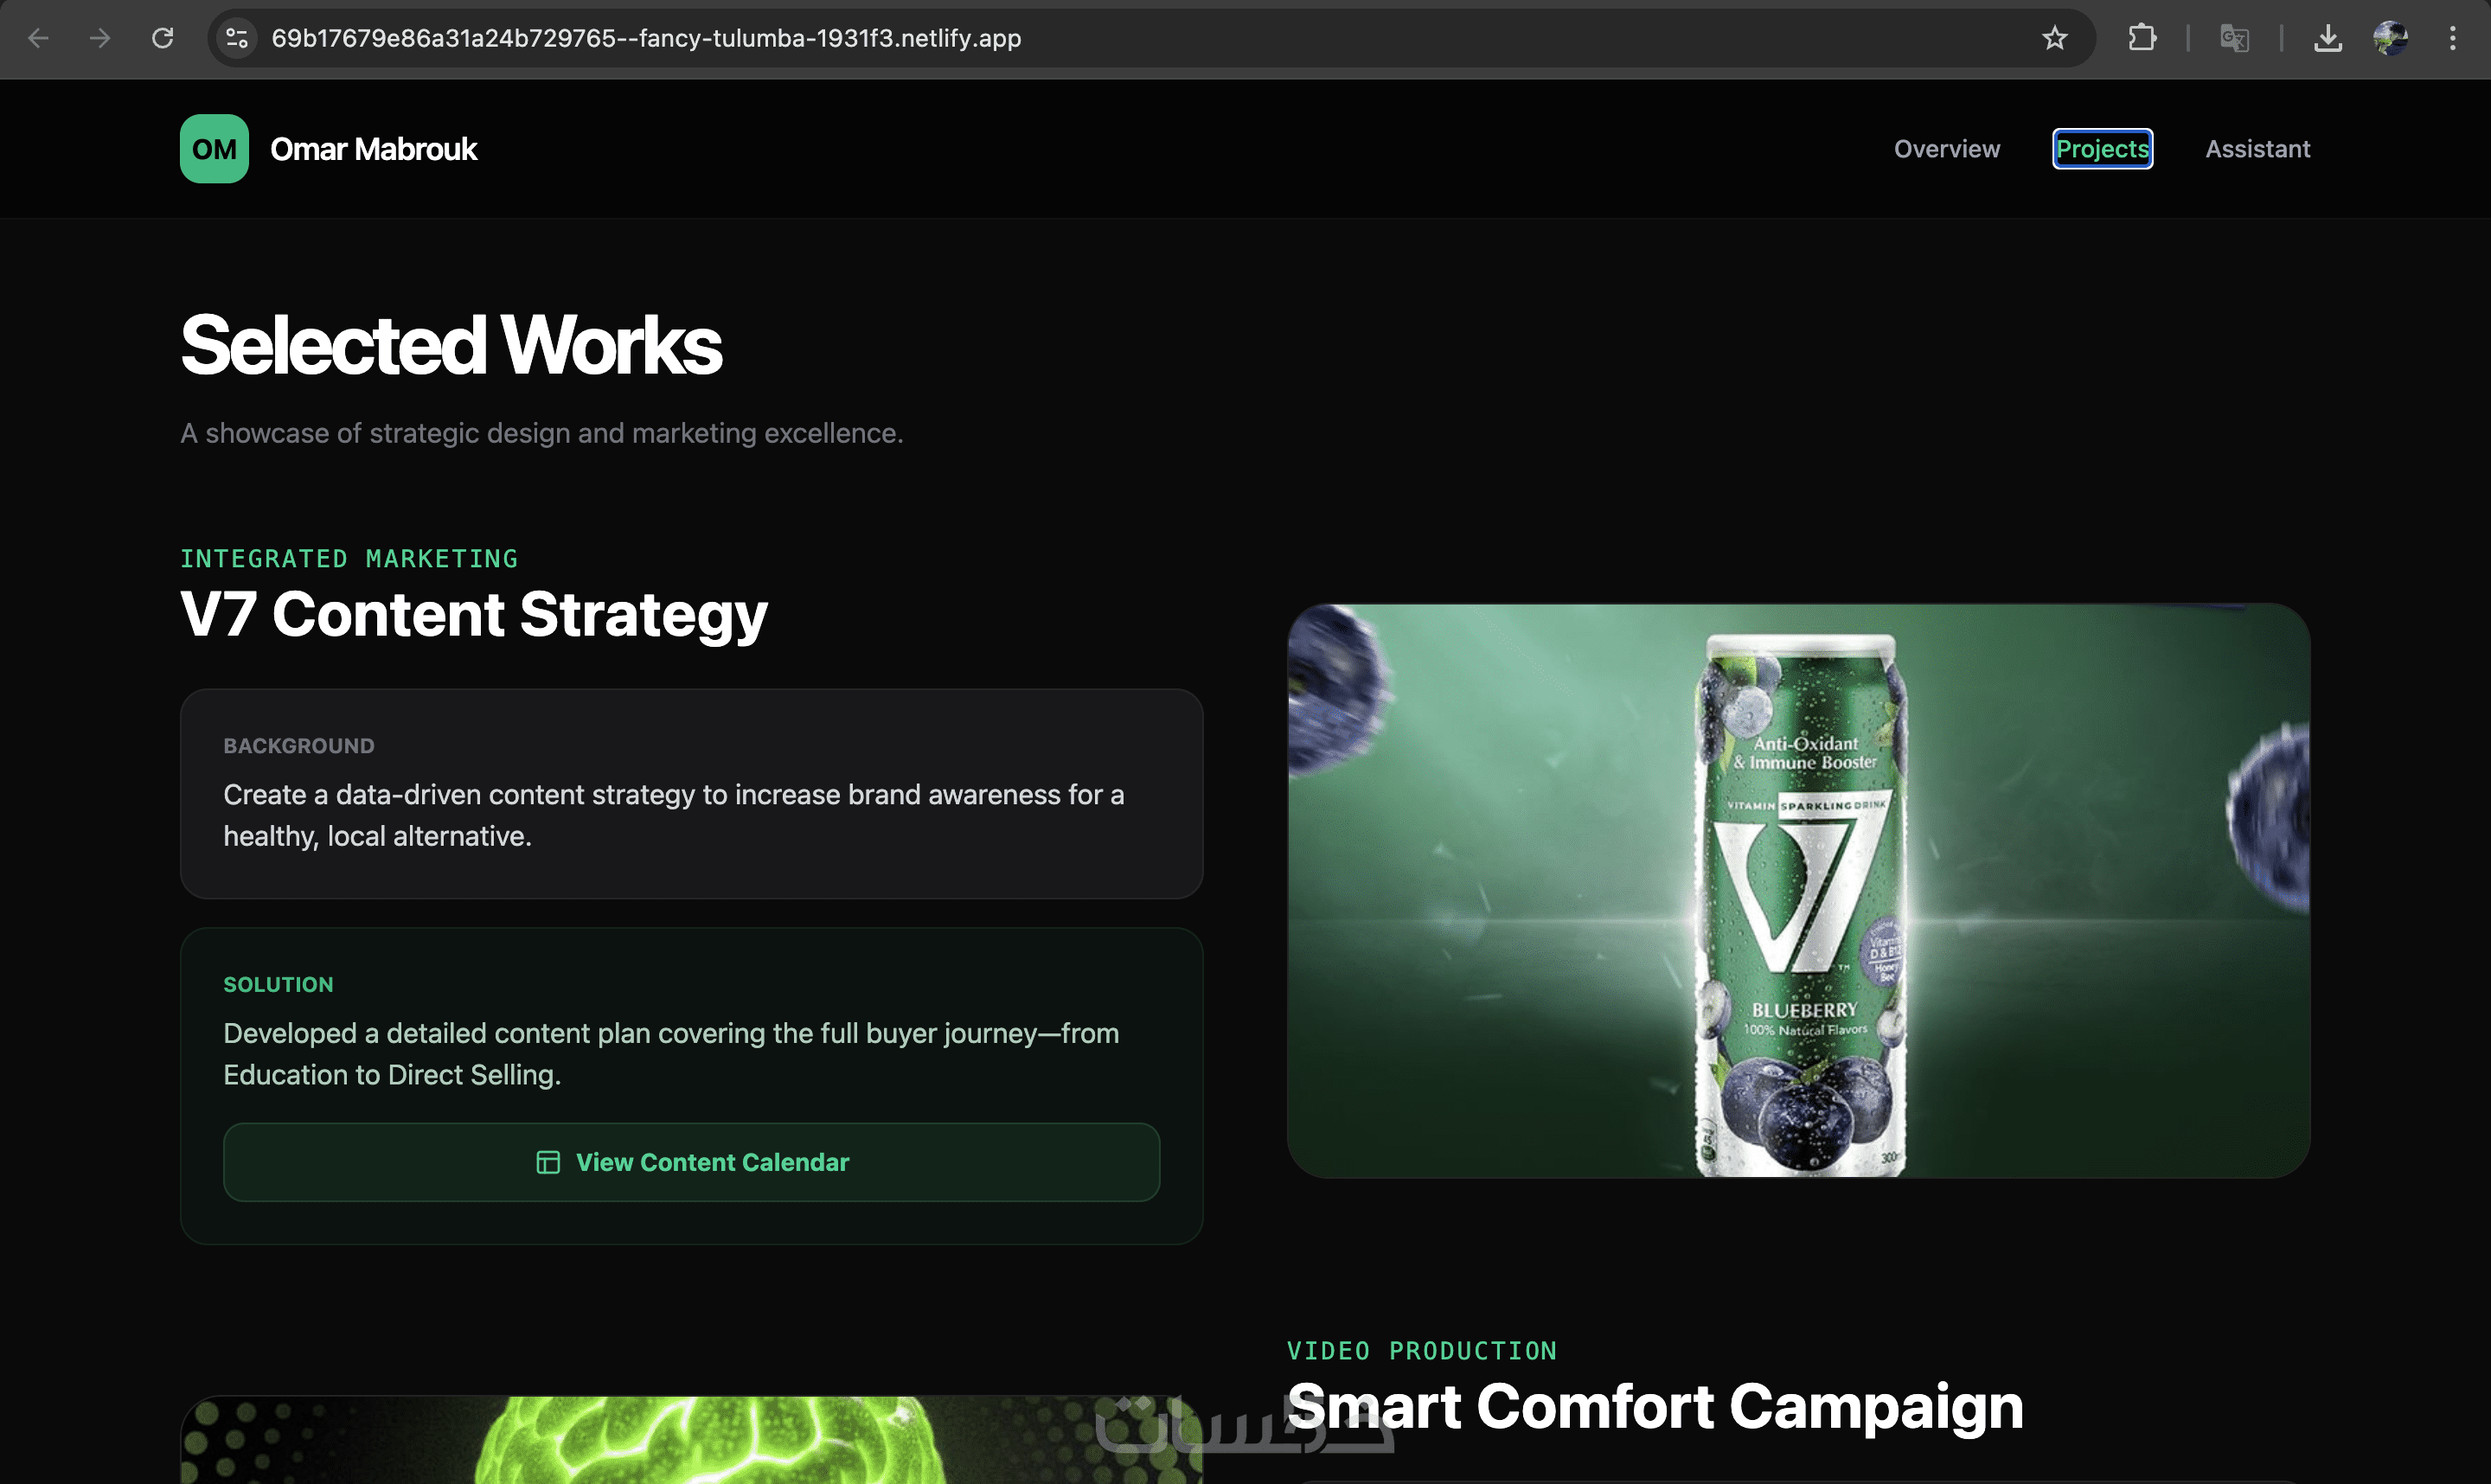Select the Projects nav item
2491x1484 pixels.
[2102, 149]
